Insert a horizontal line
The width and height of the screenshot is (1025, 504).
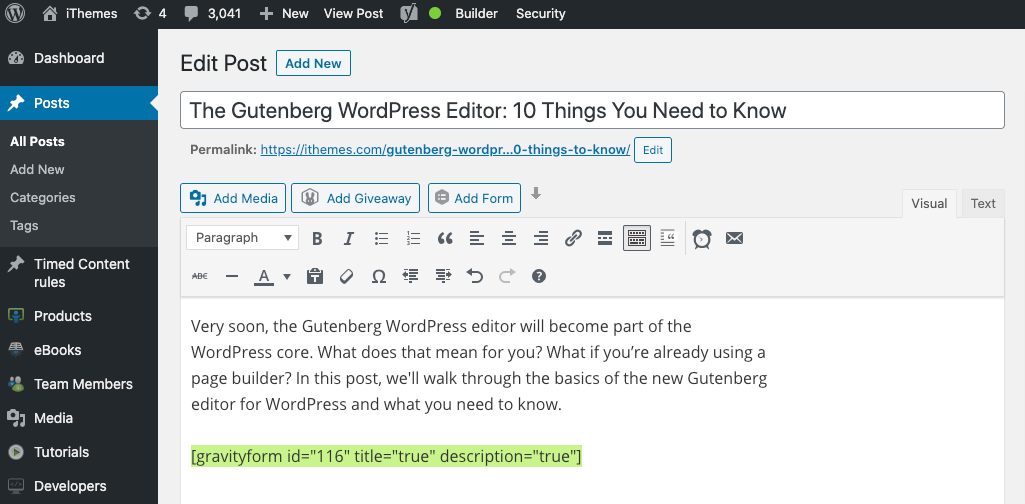(x=231, y=277)
